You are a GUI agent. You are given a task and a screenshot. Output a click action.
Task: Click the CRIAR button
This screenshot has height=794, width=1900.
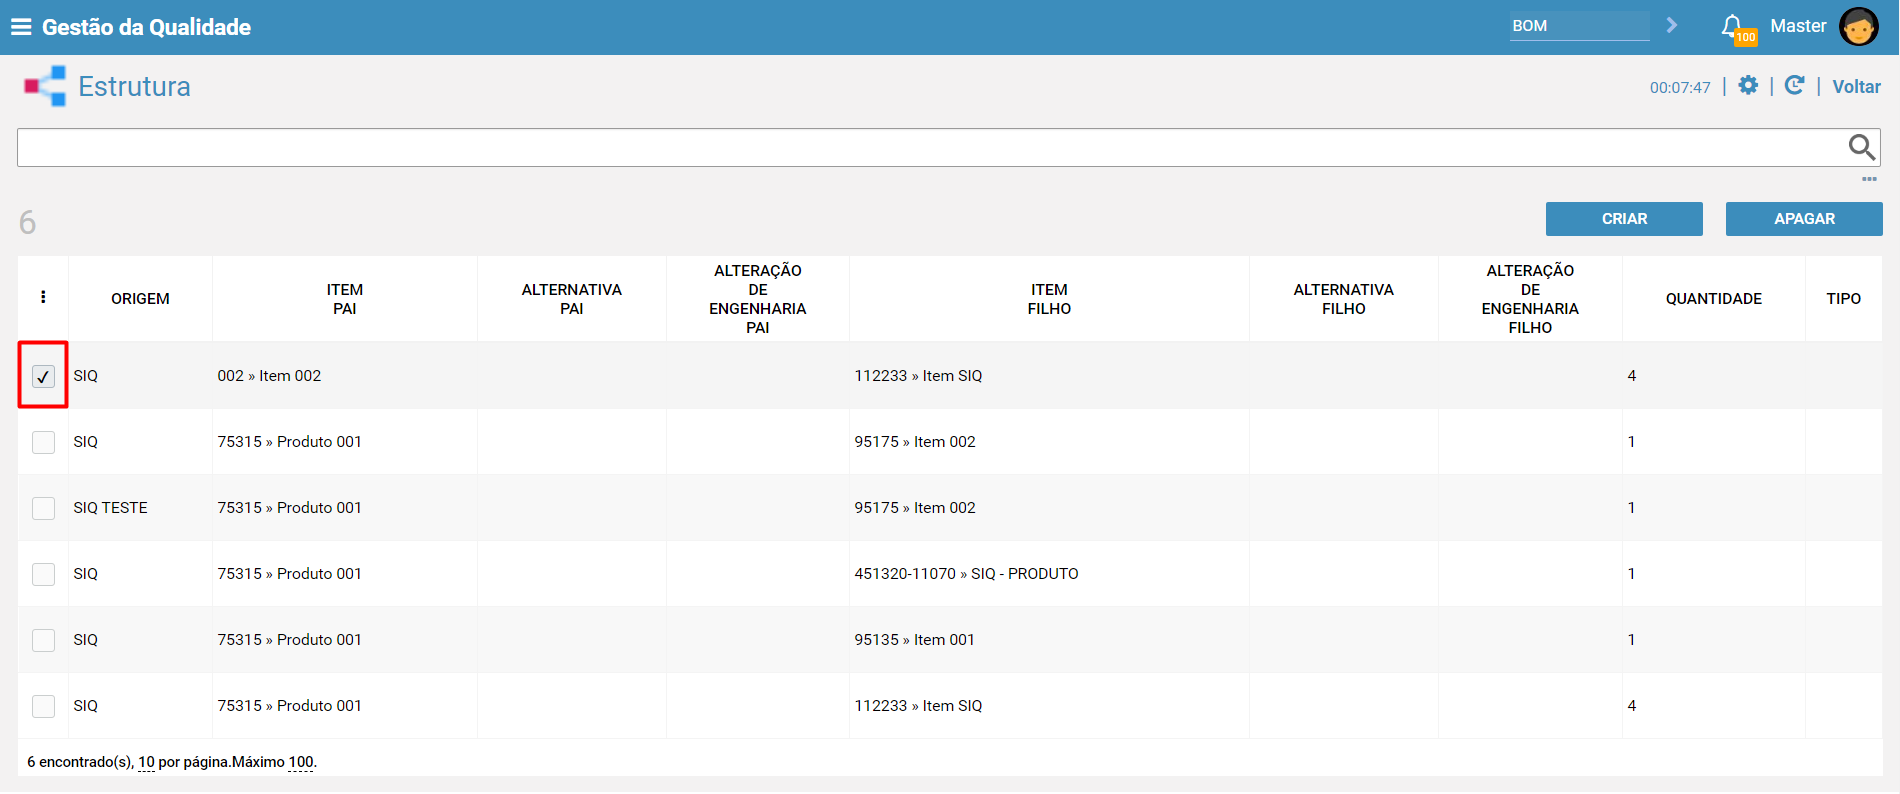[x=1624, y=219]
